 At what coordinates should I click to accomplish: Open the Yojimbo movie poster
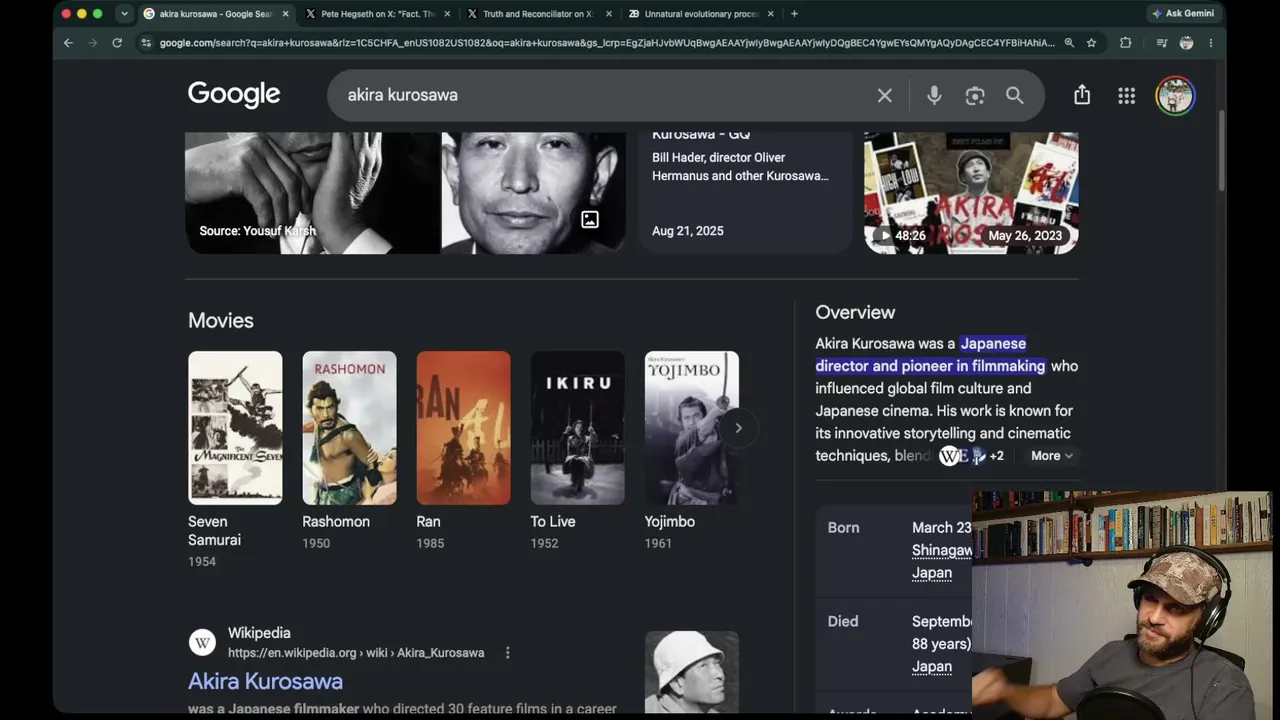point(691,428)
